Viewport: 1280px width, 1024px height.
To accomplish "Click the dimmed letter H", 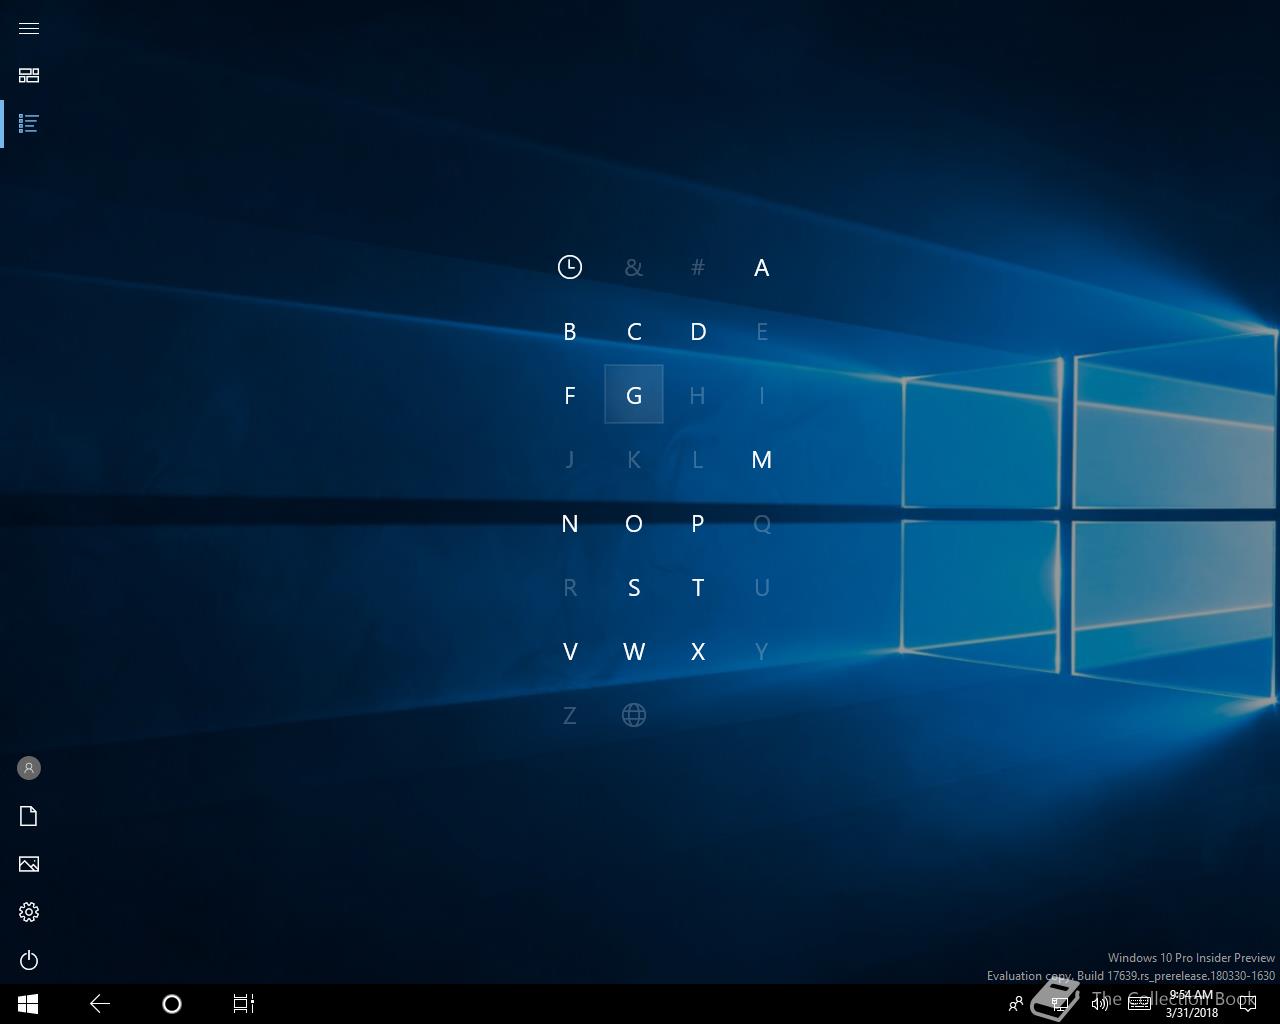I will [x=698, y=396].
